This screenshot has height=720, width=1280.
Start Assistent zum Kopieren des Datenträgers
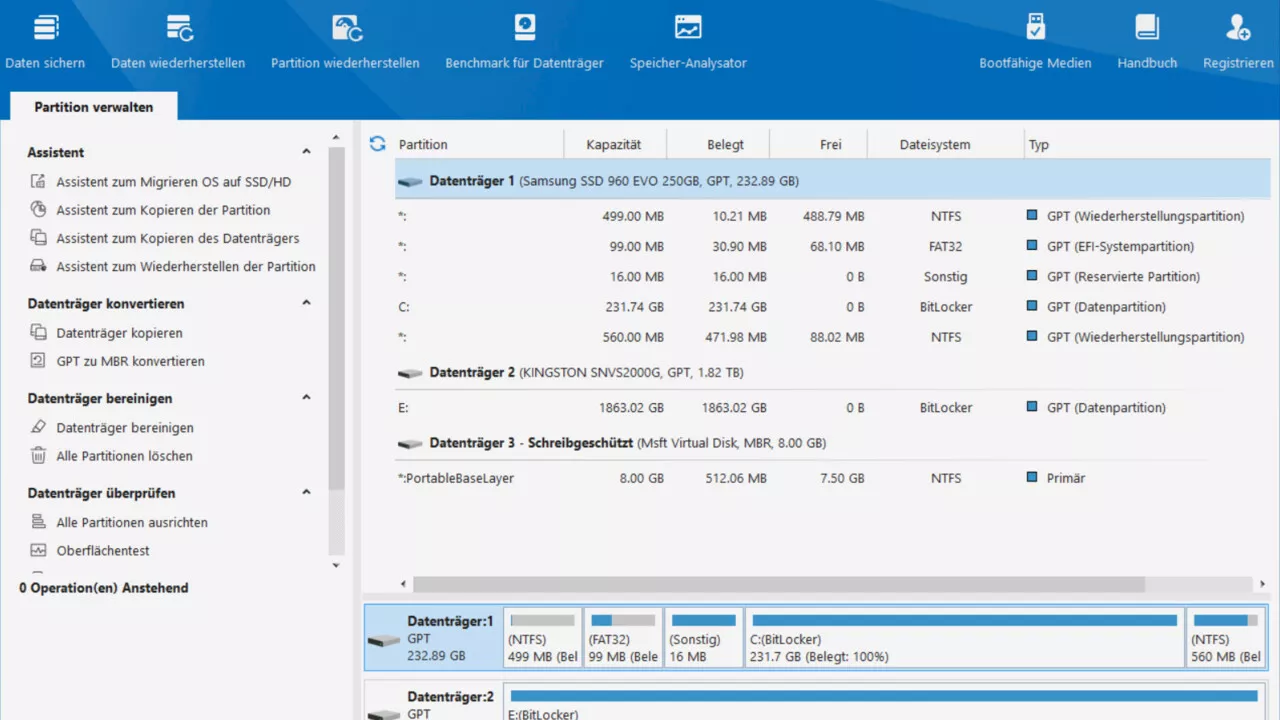178,238
